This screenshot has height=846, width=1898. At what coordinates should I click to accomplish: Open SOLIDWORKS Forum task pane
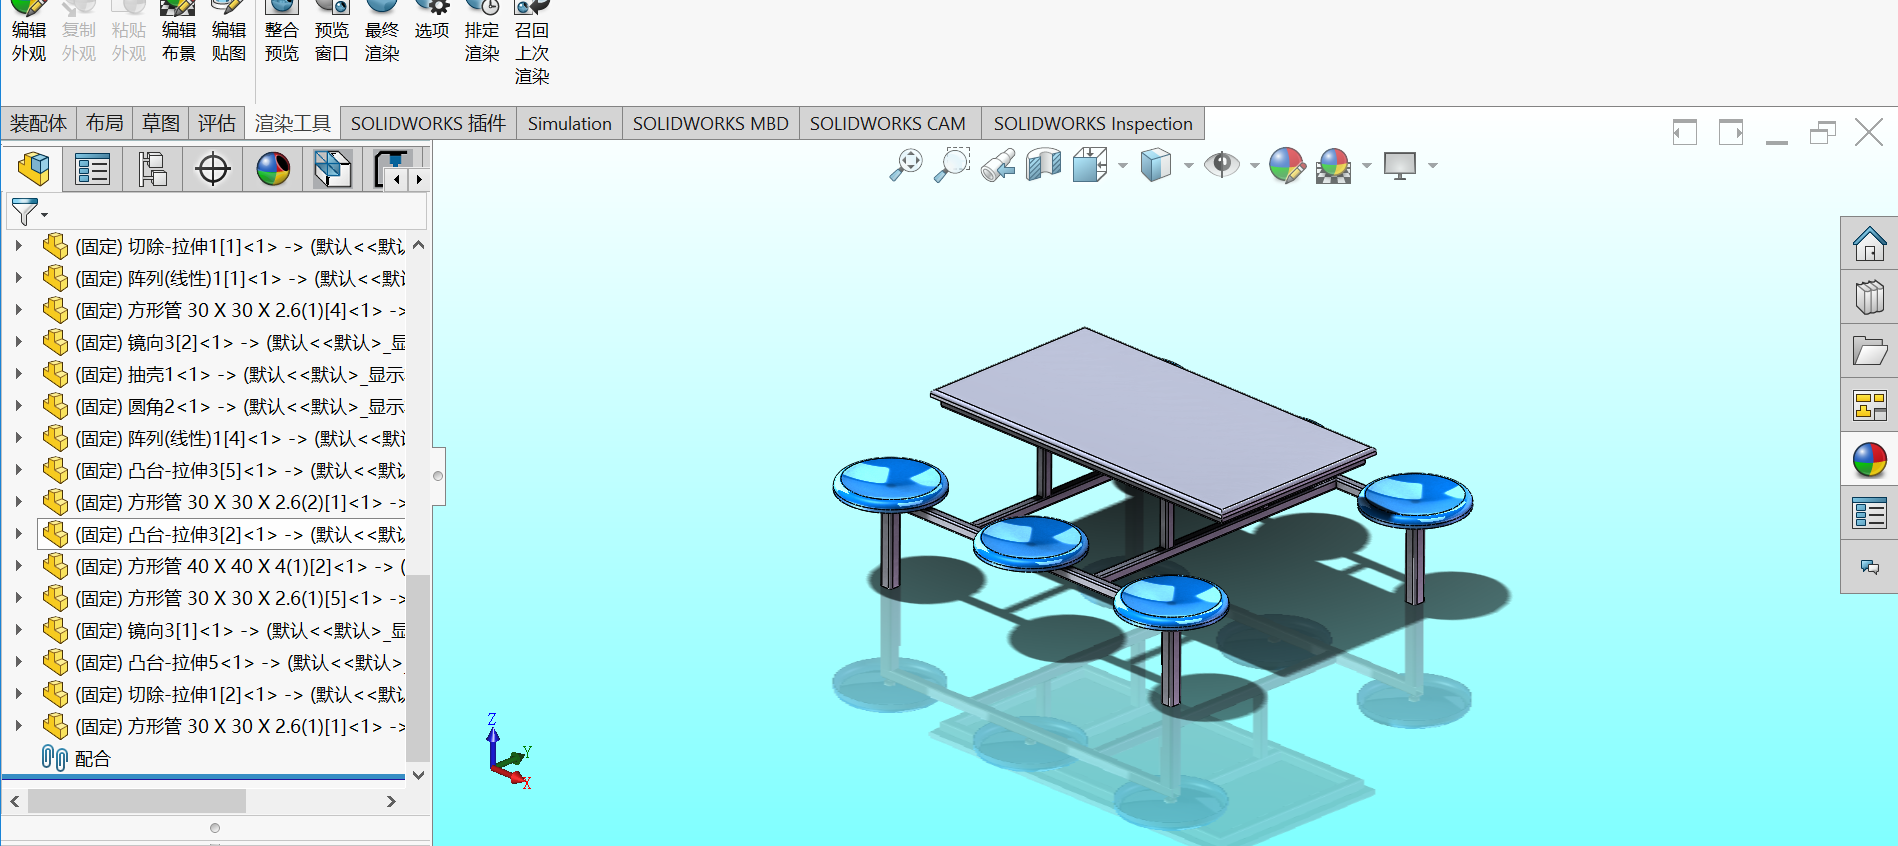click(x=1869, y=567)
